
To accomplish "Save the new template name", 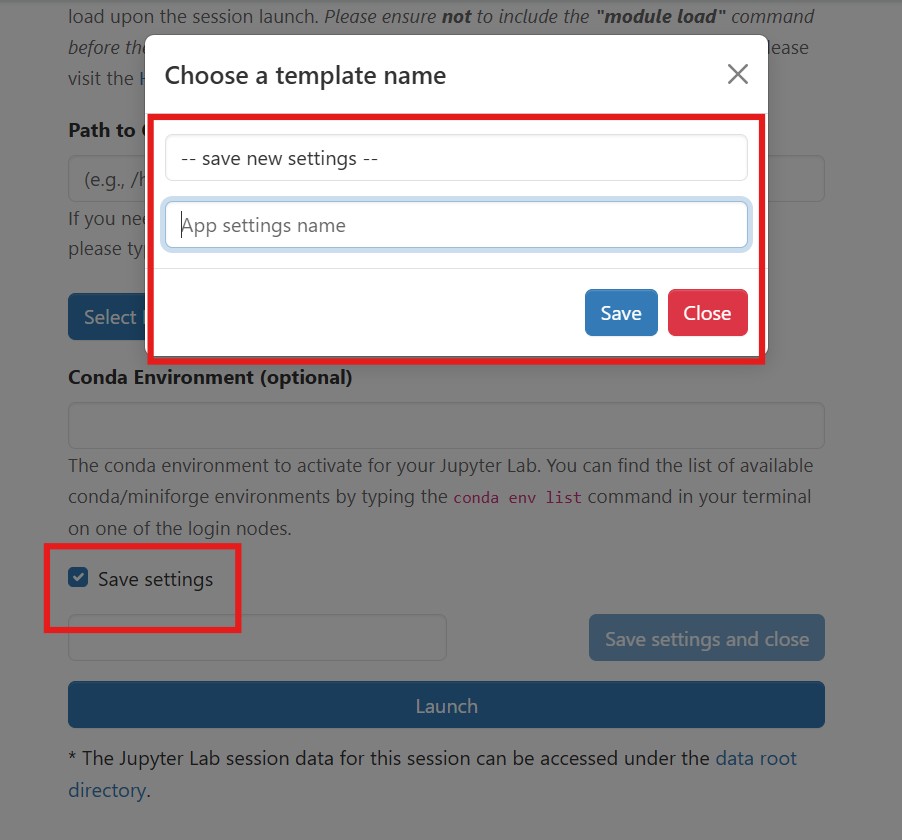I will pyautogui.click(x=620, y=312).
